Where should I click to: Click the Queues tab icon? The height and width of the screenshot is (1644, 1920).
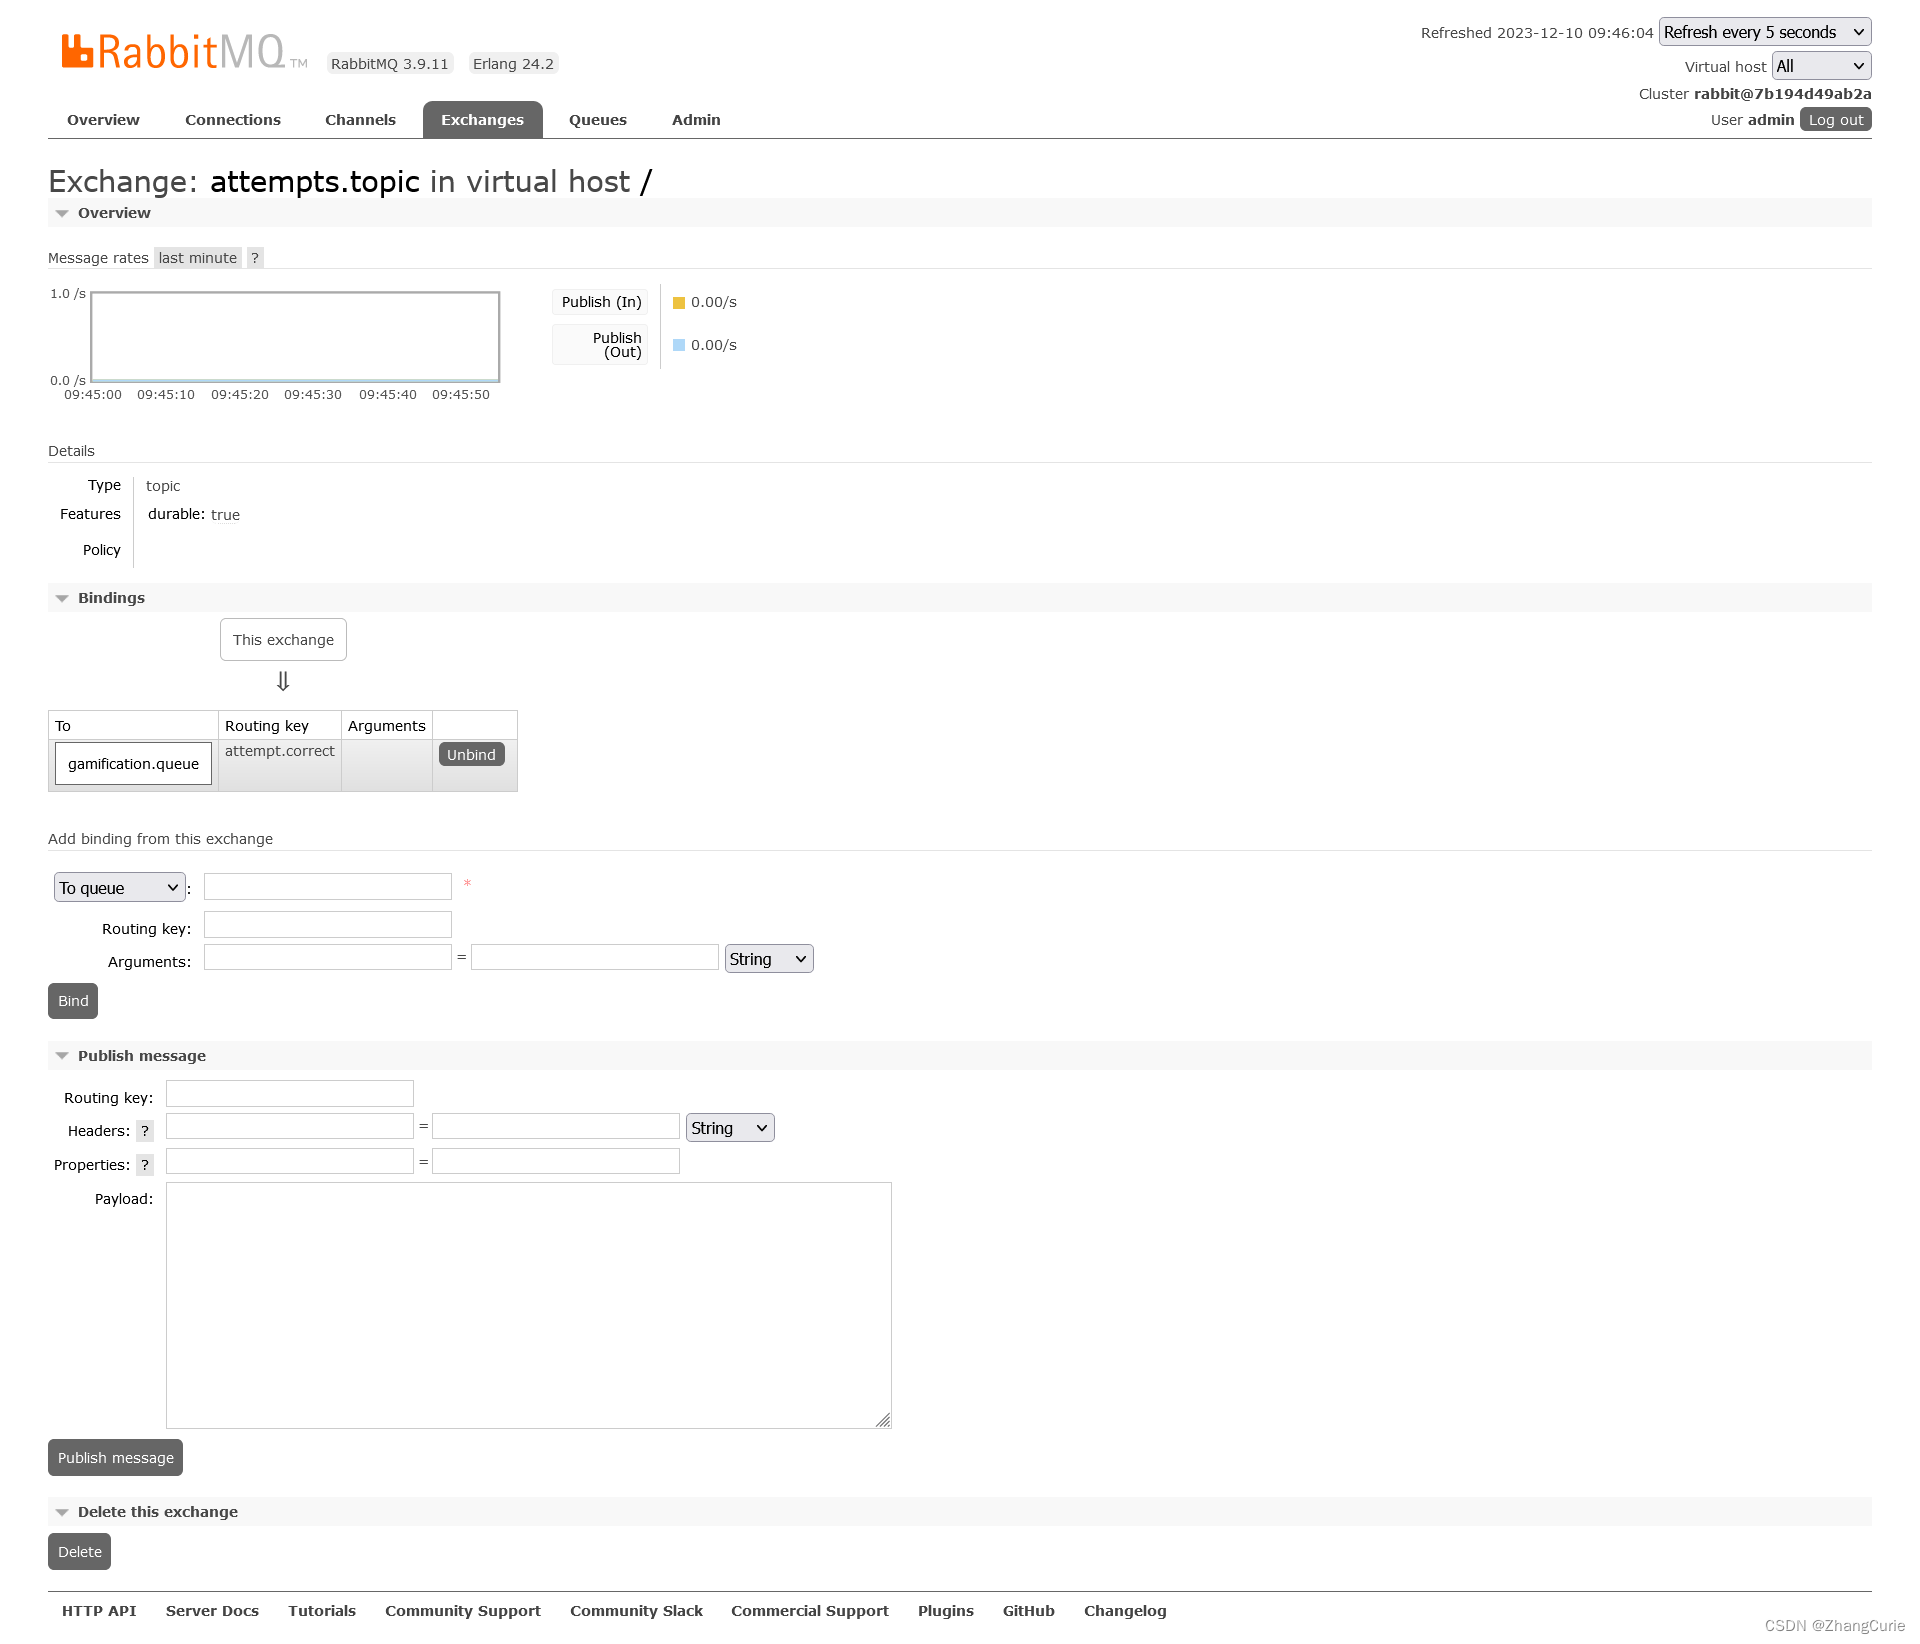[x=597, y=119]
